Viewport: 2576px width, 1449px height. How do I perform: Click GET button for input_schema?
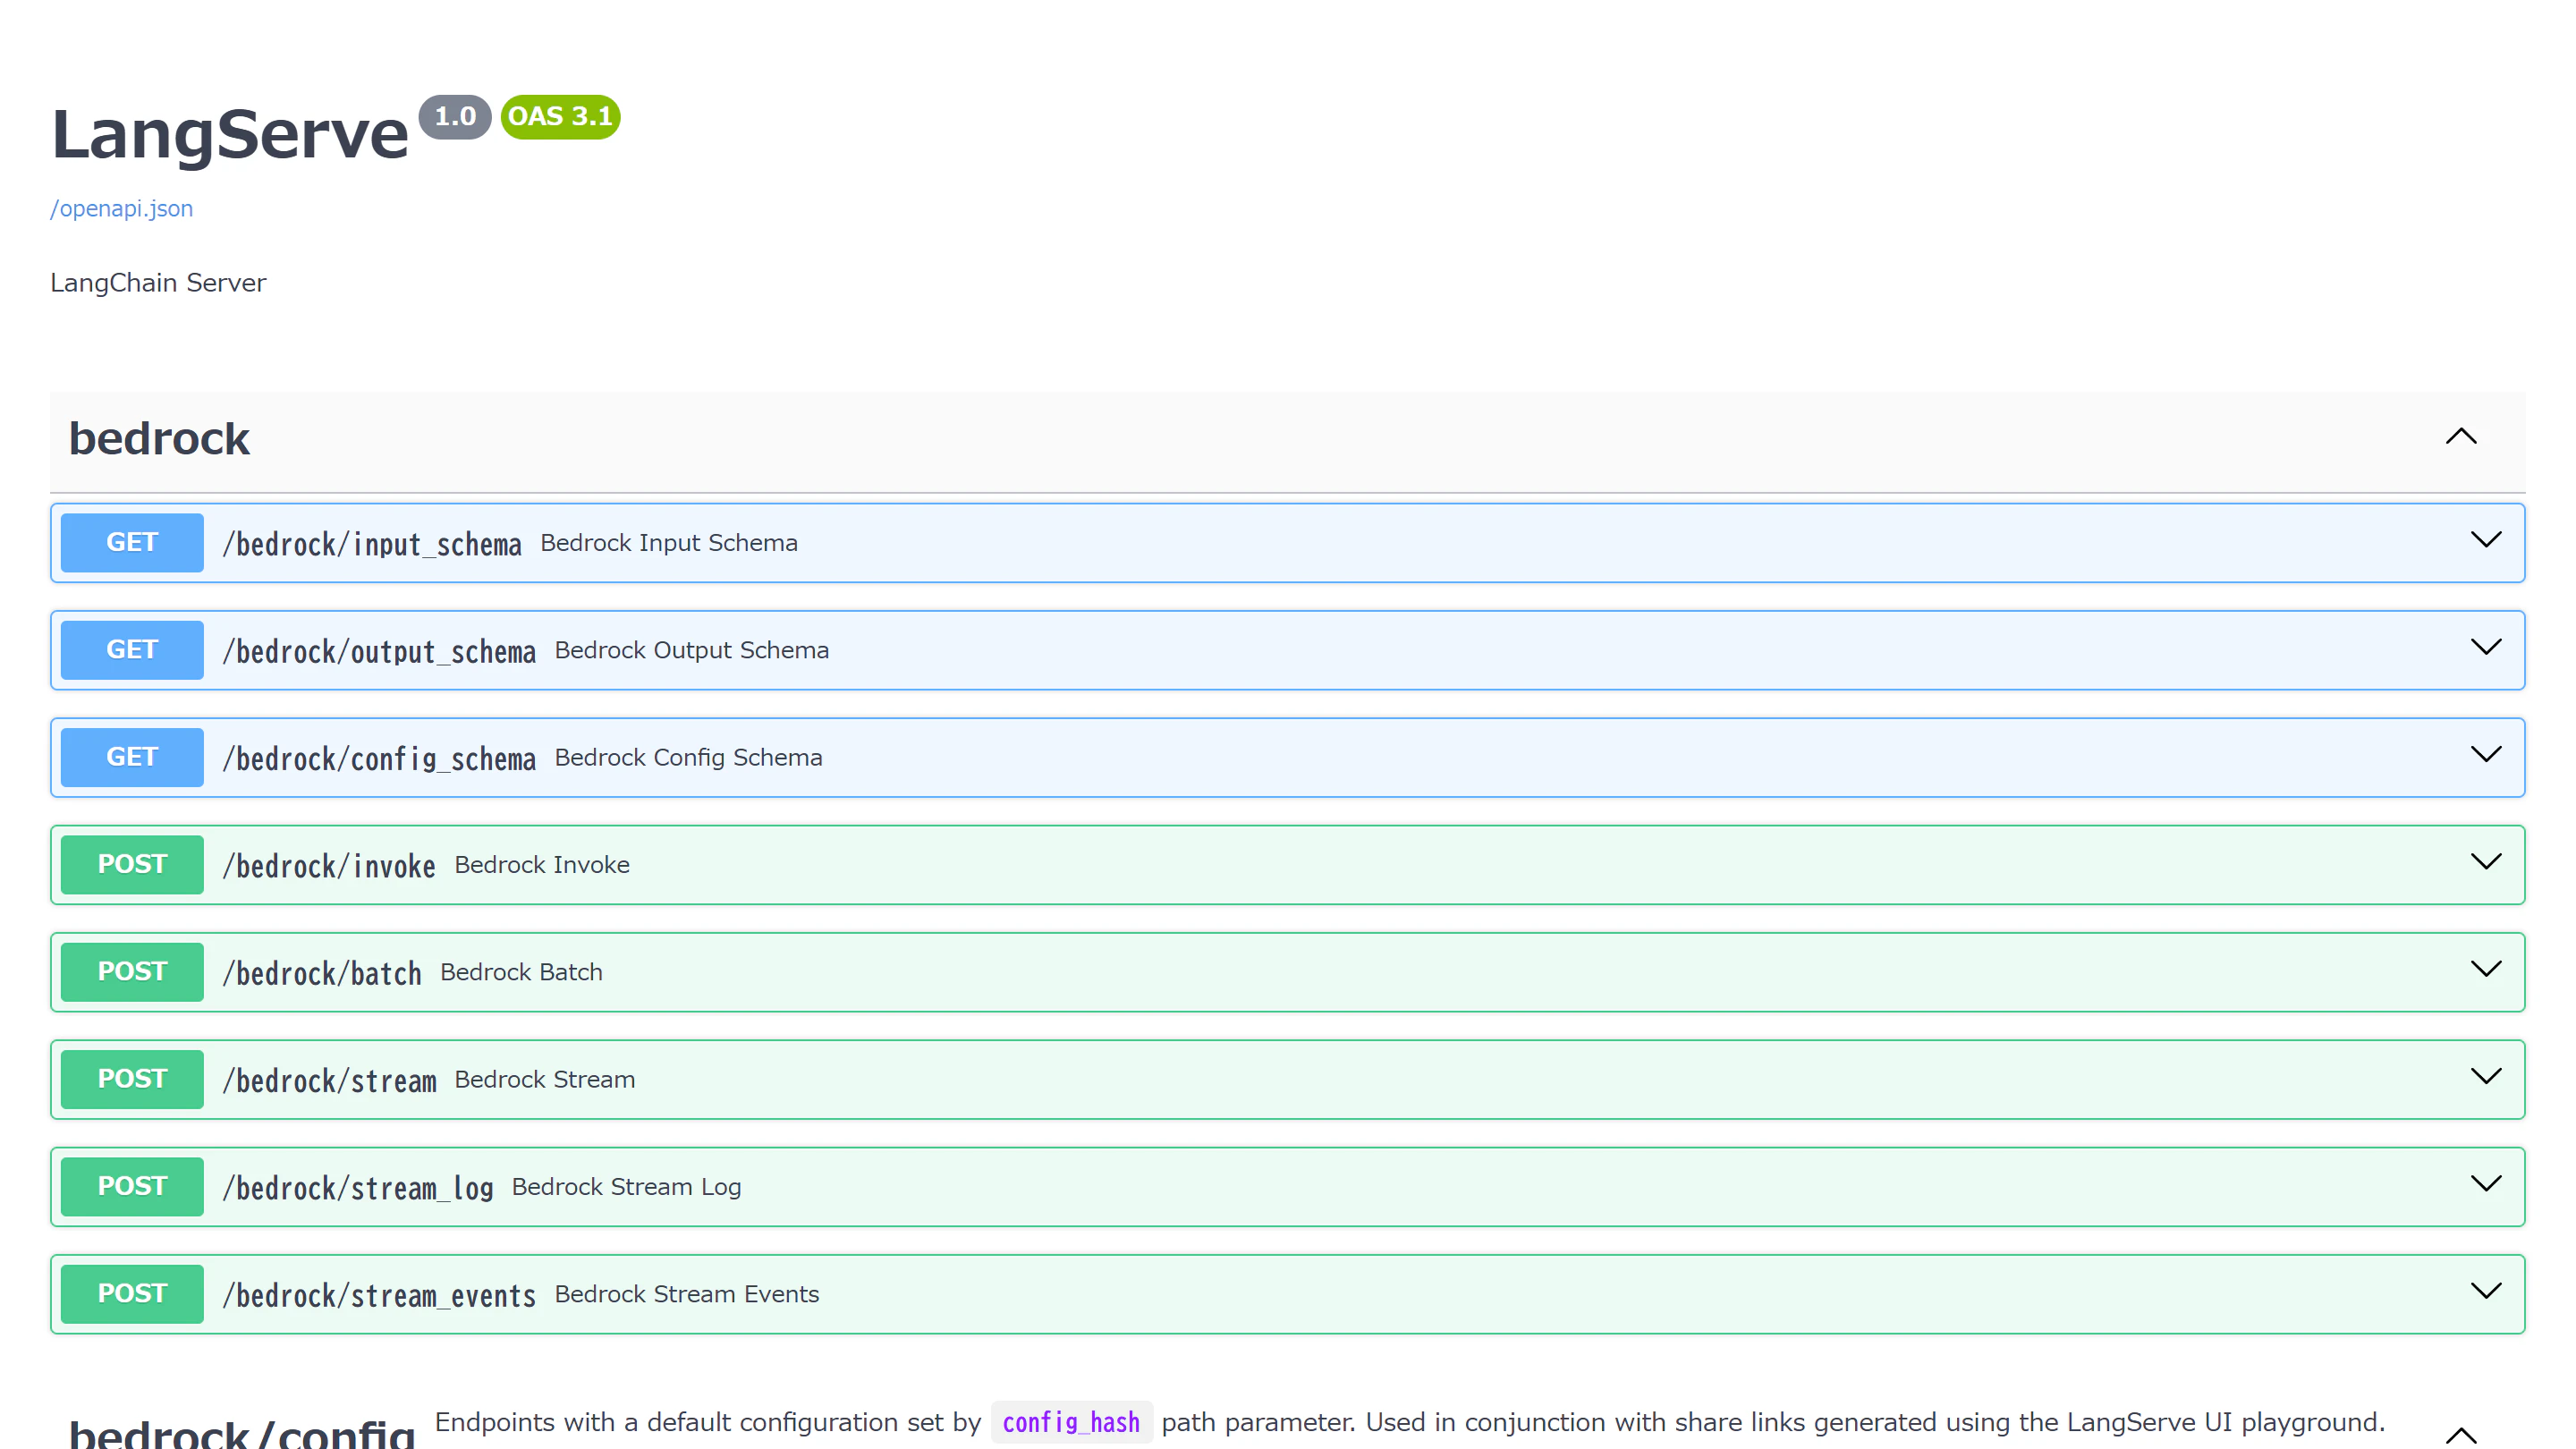132,543
